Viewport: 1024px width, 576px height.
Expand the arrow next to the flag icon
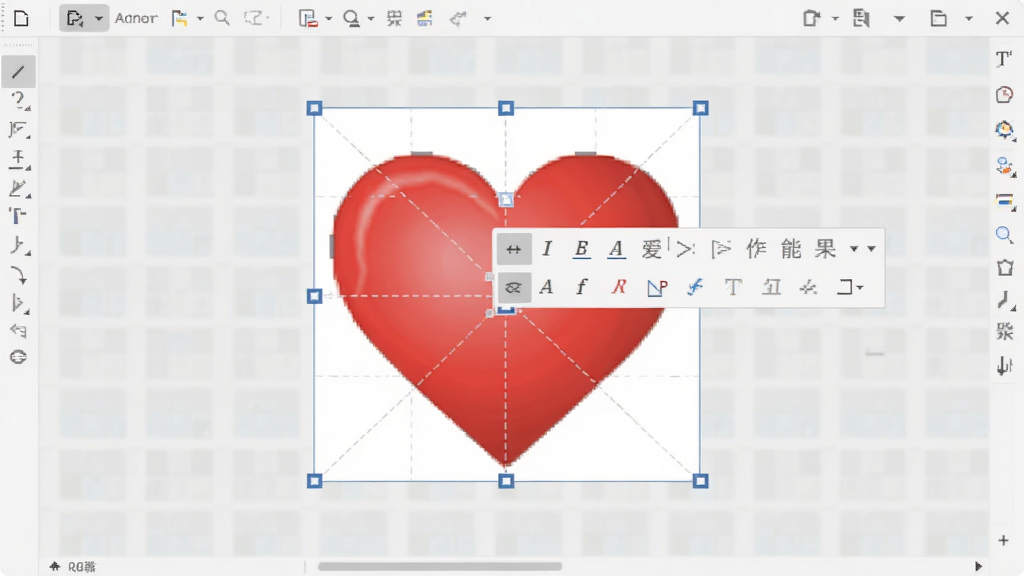pyautogui.click(x=200, y=19)
